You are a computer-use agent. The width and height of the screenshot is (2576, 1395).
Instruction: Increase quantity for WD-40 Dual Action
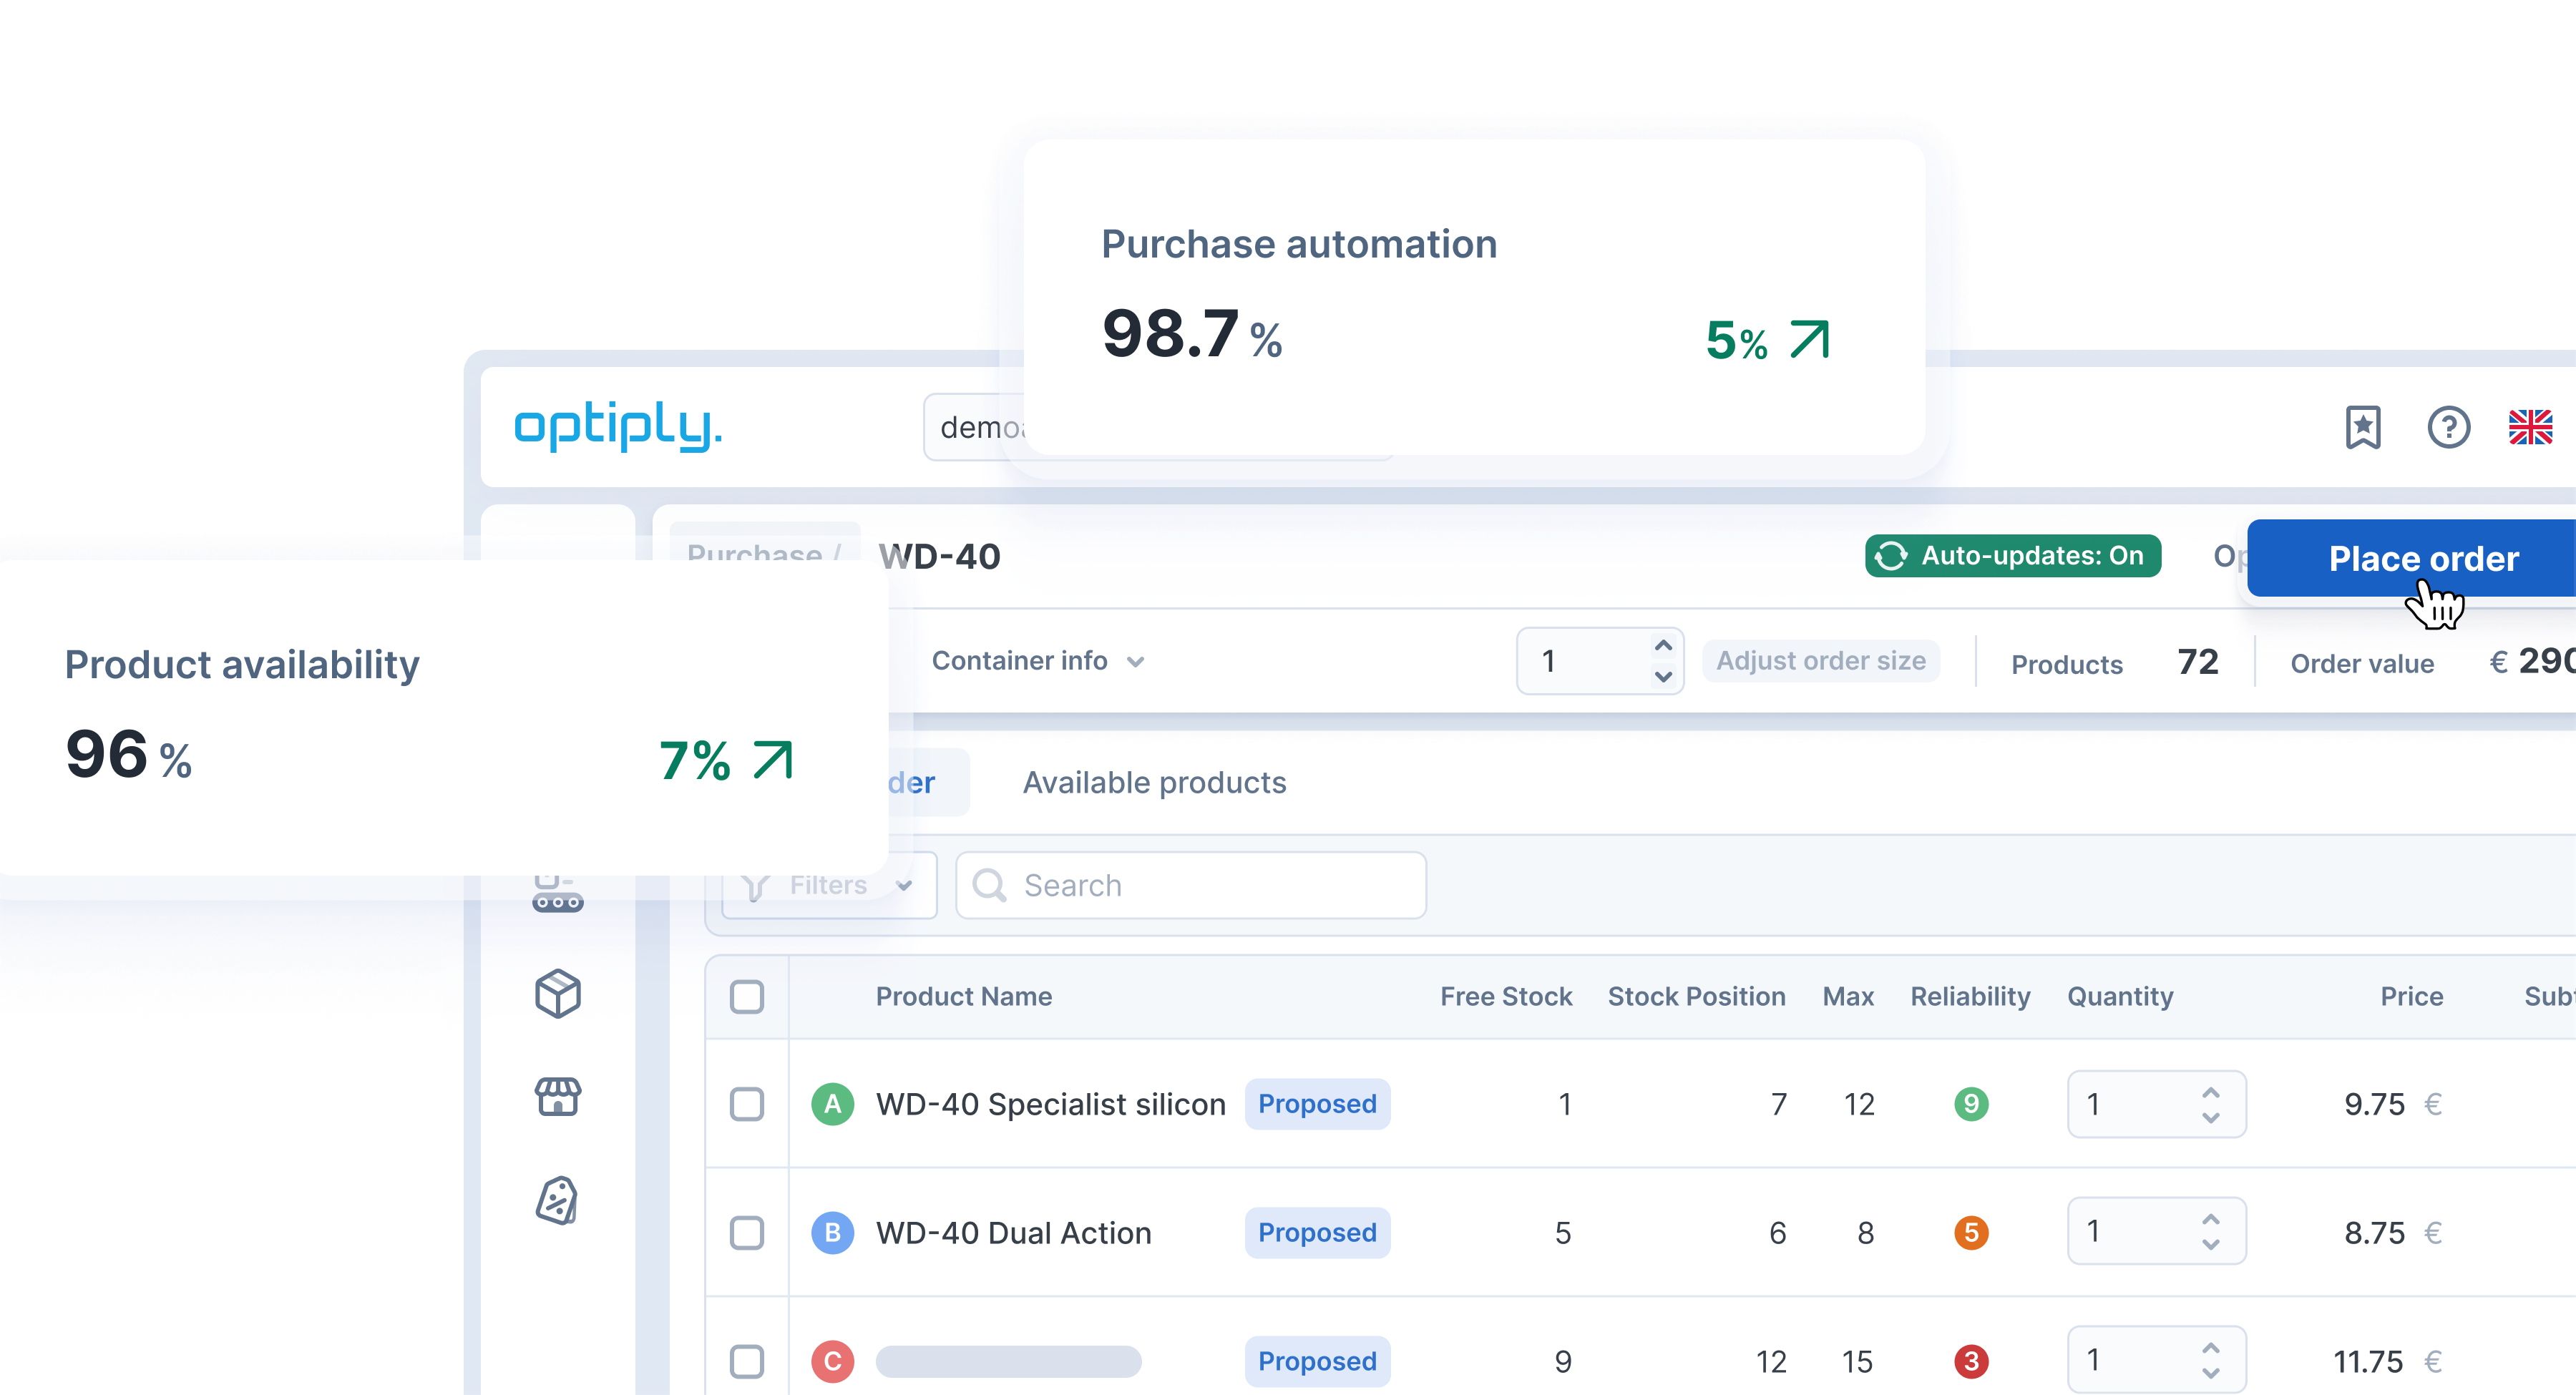[x=2210, y=1218]
